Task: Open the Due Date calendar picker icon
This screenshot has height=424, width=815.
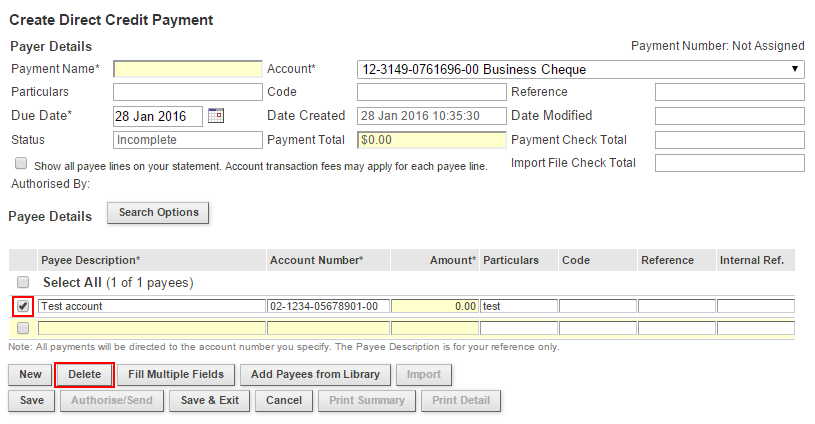Action: coord(216,116)
